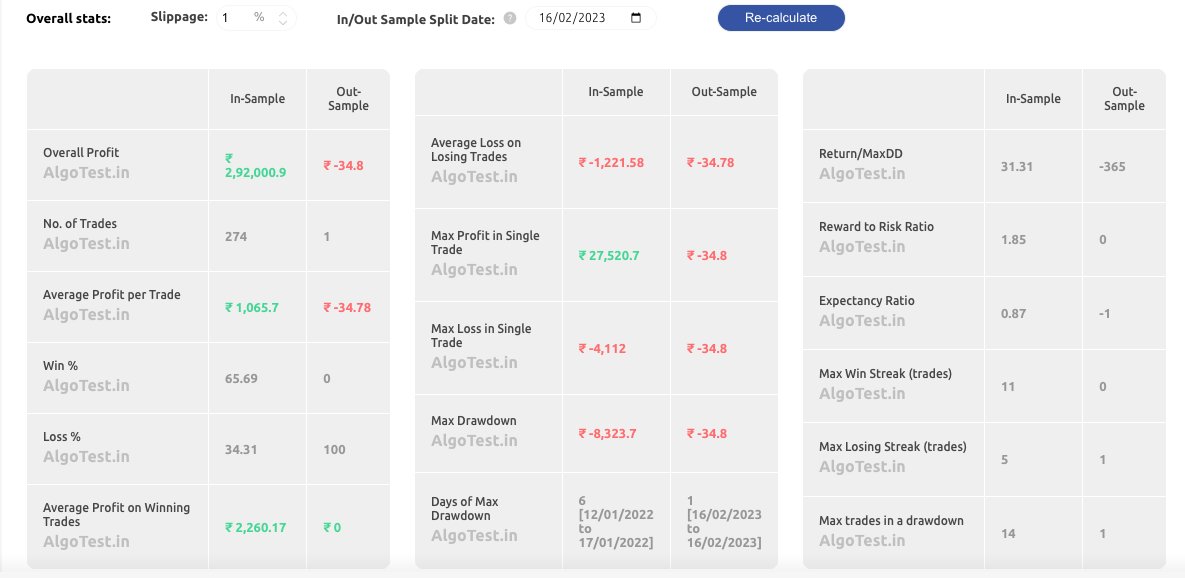Select the in-sample Loss % value 34.31
Image resolution: width=1185 pixels, height=578 pixels.
[241, 450]
